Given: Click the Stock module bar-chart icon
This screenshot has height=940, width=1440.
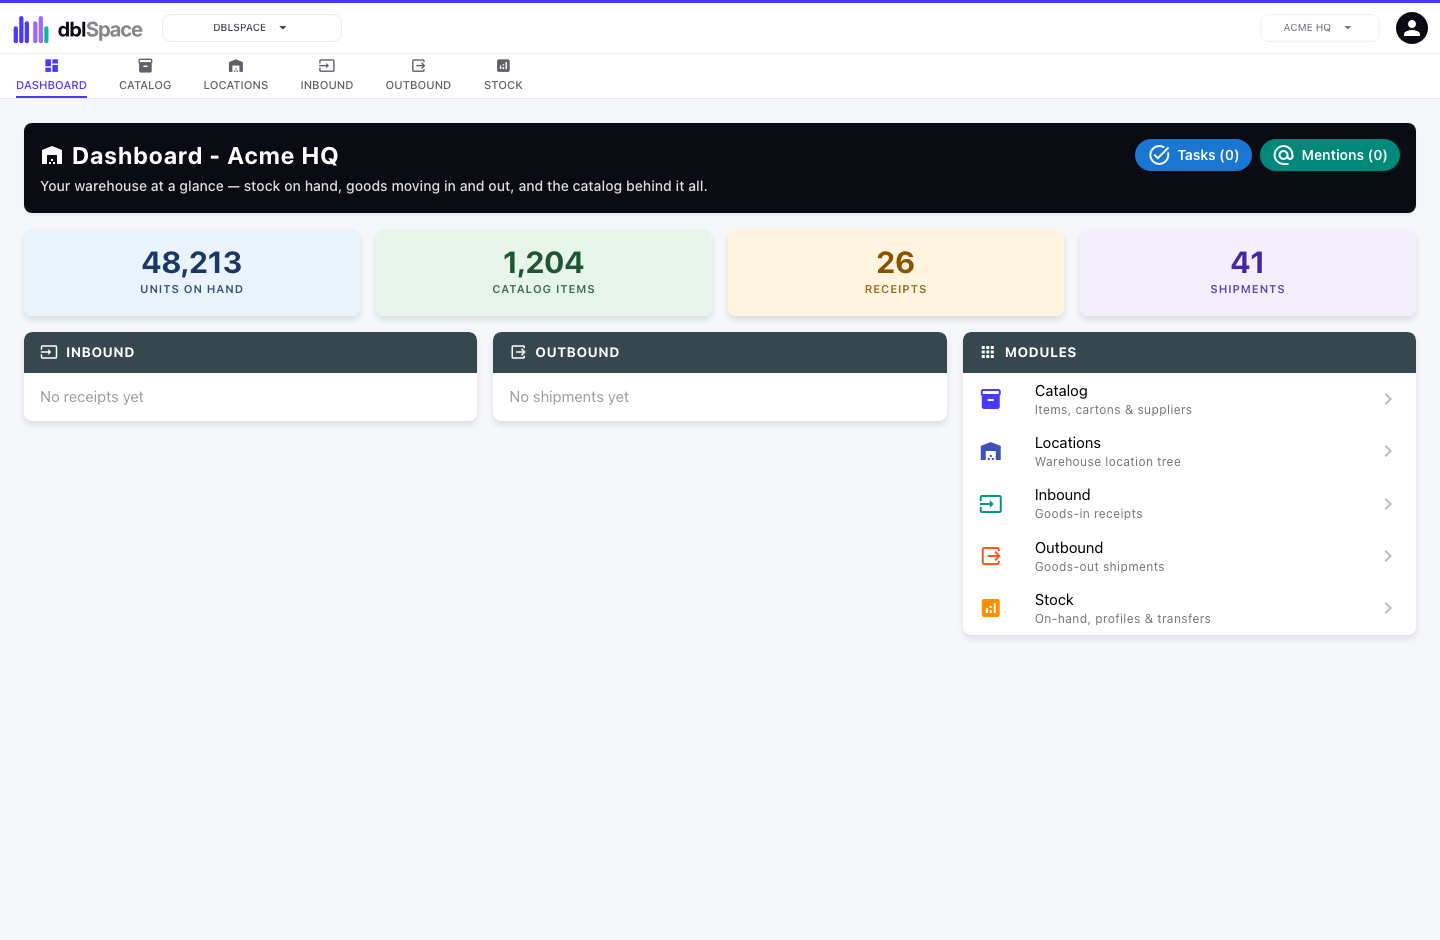Looking at the screenshot, I should coord(991,608).
